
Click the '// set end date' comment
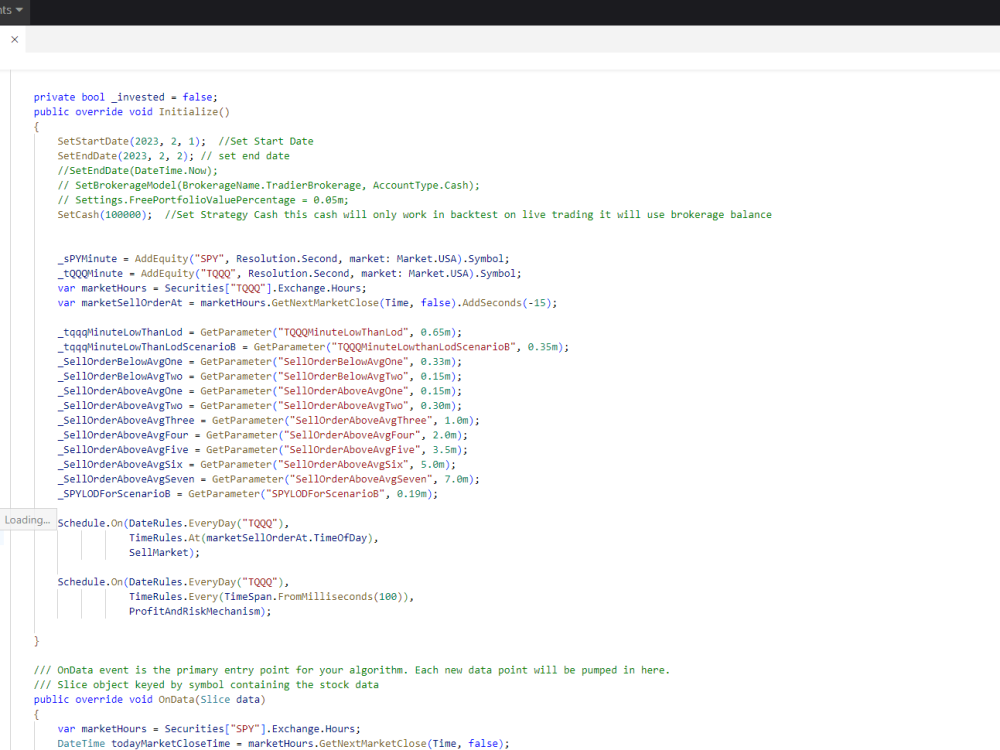245,156
